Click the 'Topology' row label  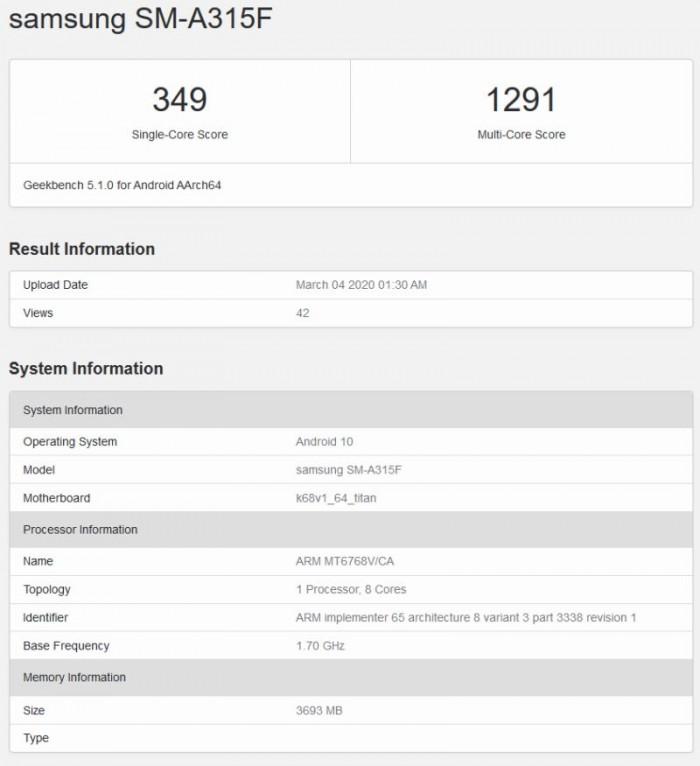point(47,590)
